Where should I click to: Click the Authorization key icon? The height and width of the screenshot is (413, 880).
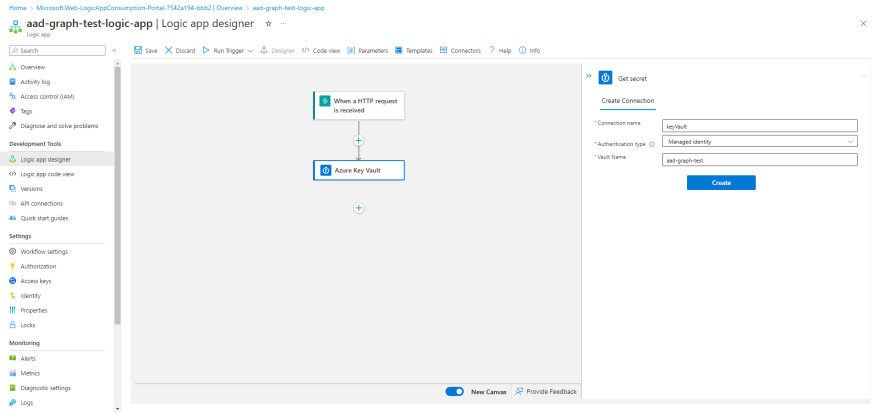(x=13, y=266)
